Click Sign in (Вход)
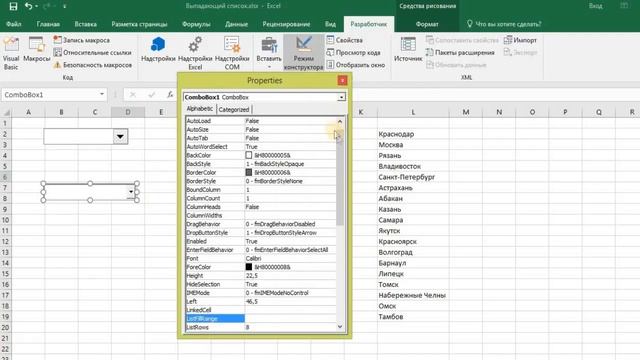 point(596,6)
